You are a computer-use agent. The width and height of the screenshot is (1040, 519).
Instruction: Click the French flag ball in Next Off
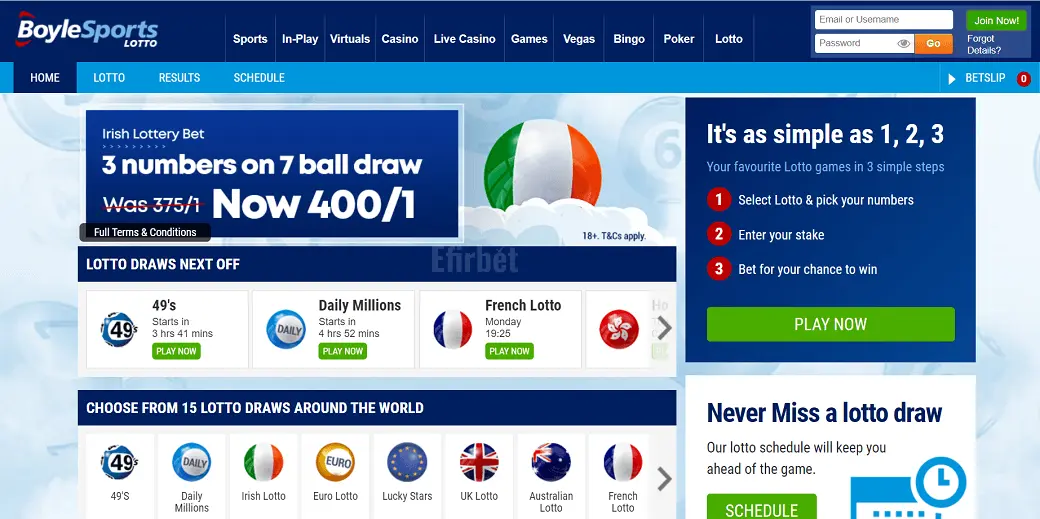[x=452, y=329]
